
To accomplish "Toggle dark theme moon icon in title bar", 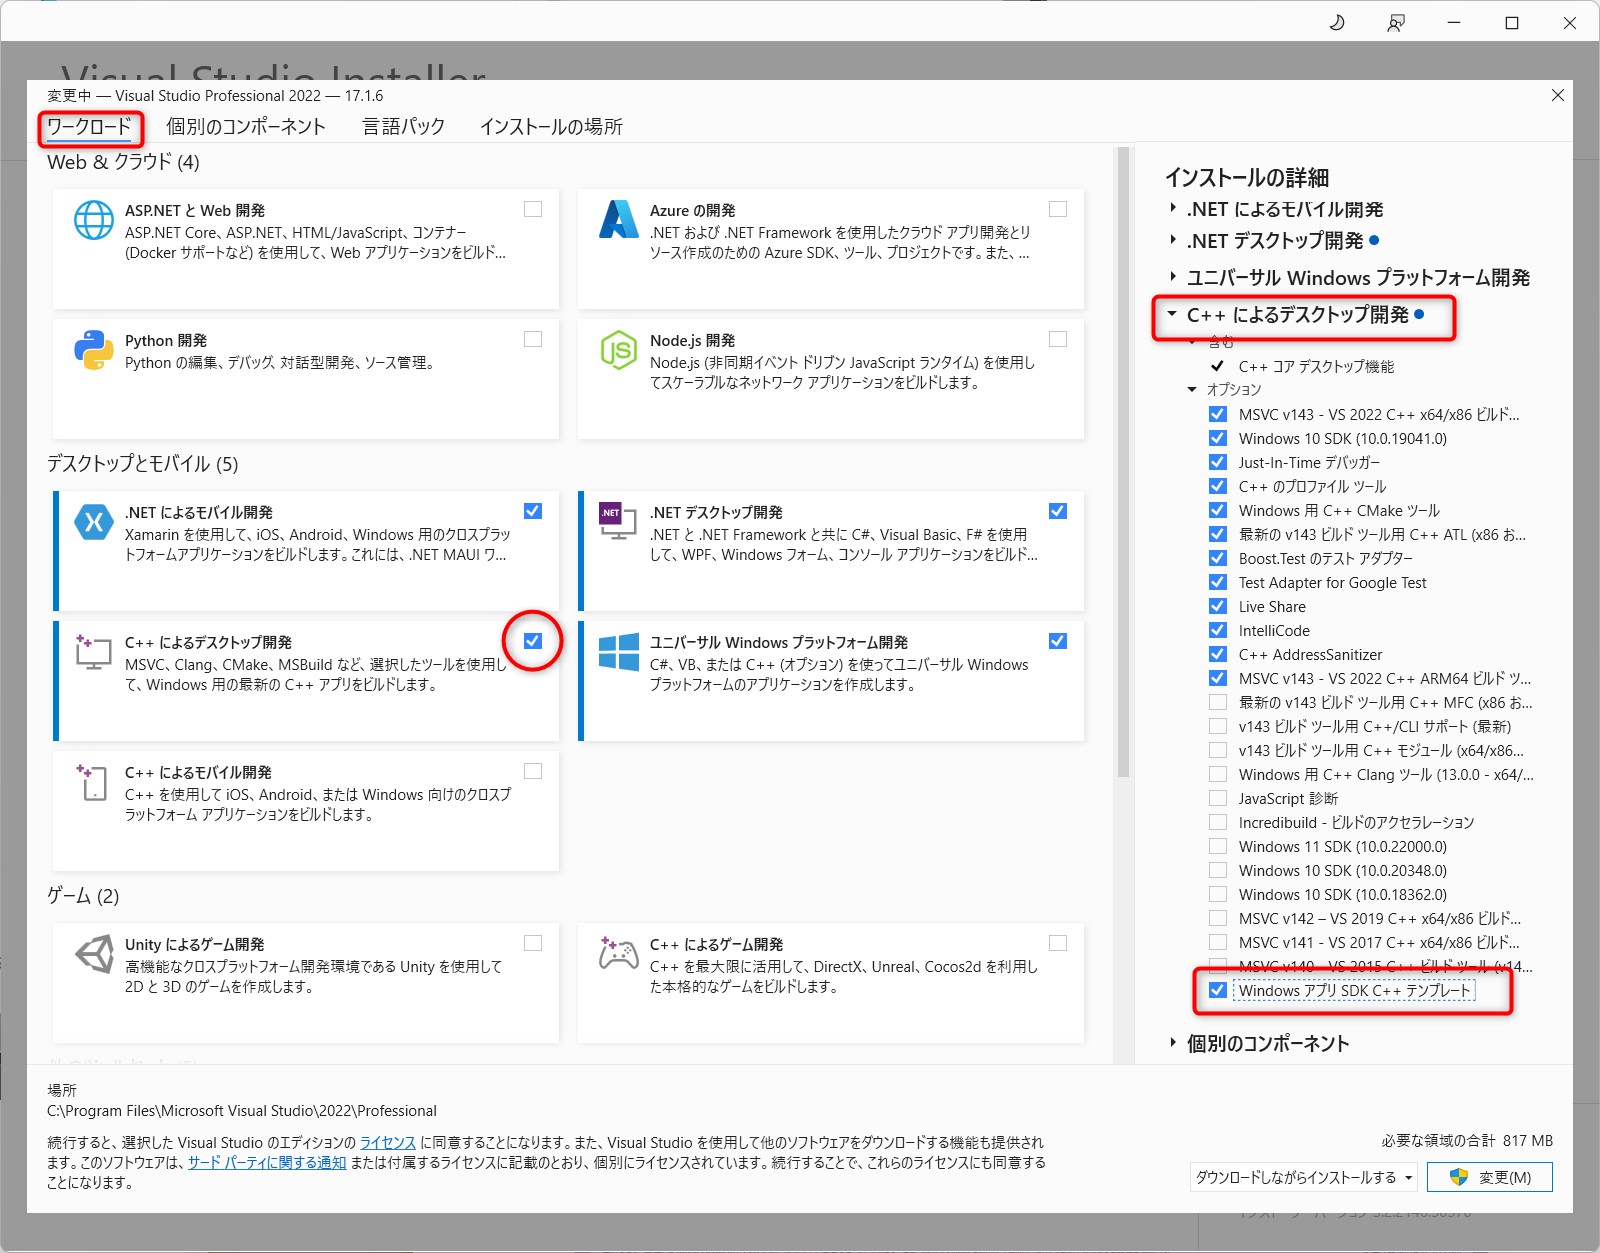I will point(1336,22).
